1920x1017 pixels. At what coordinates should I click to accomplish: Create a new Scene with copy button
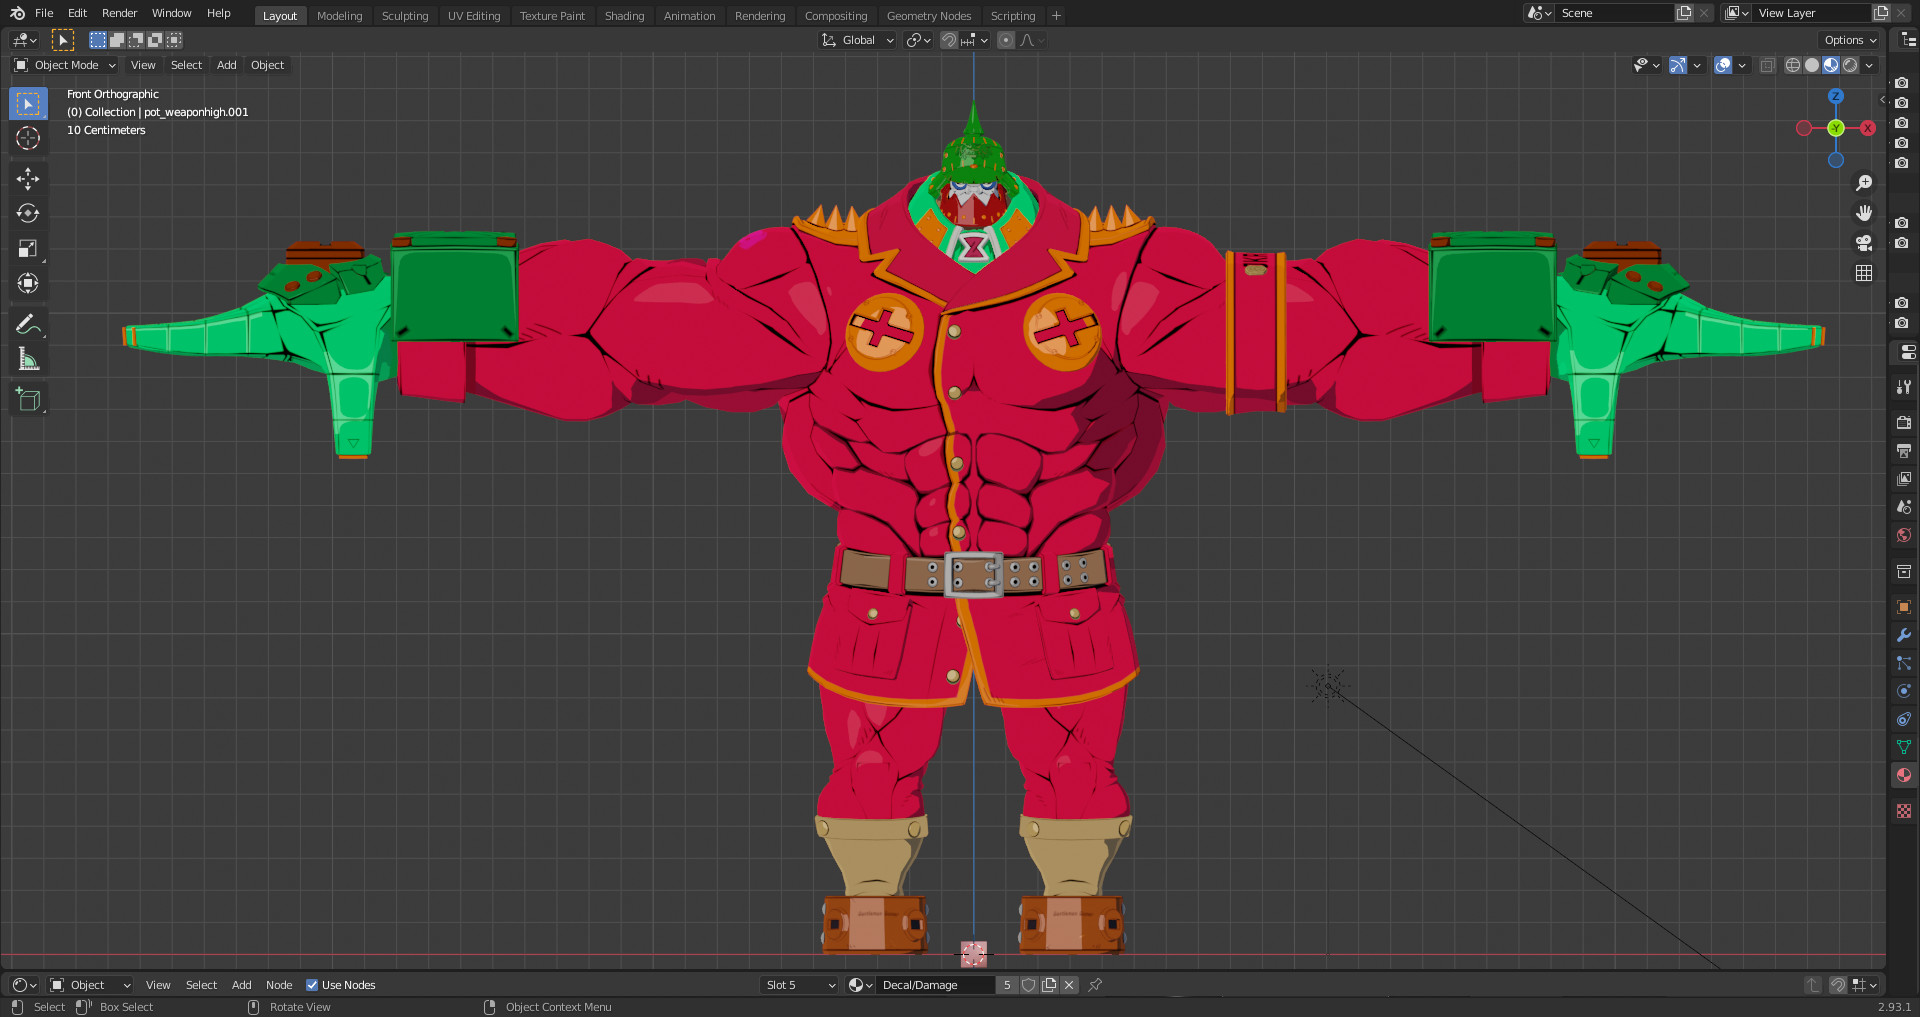(x=1684, y=13)
